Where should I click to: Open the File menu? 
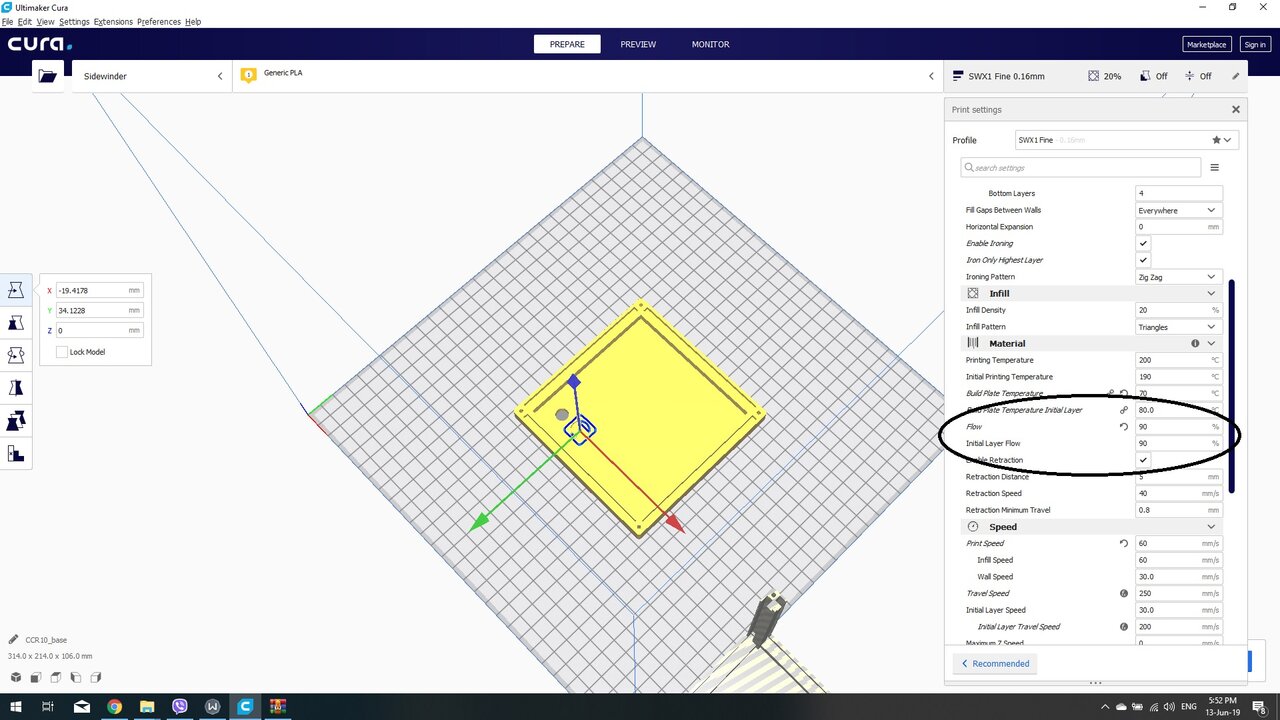pyautogui.click(x=8, y=21)
